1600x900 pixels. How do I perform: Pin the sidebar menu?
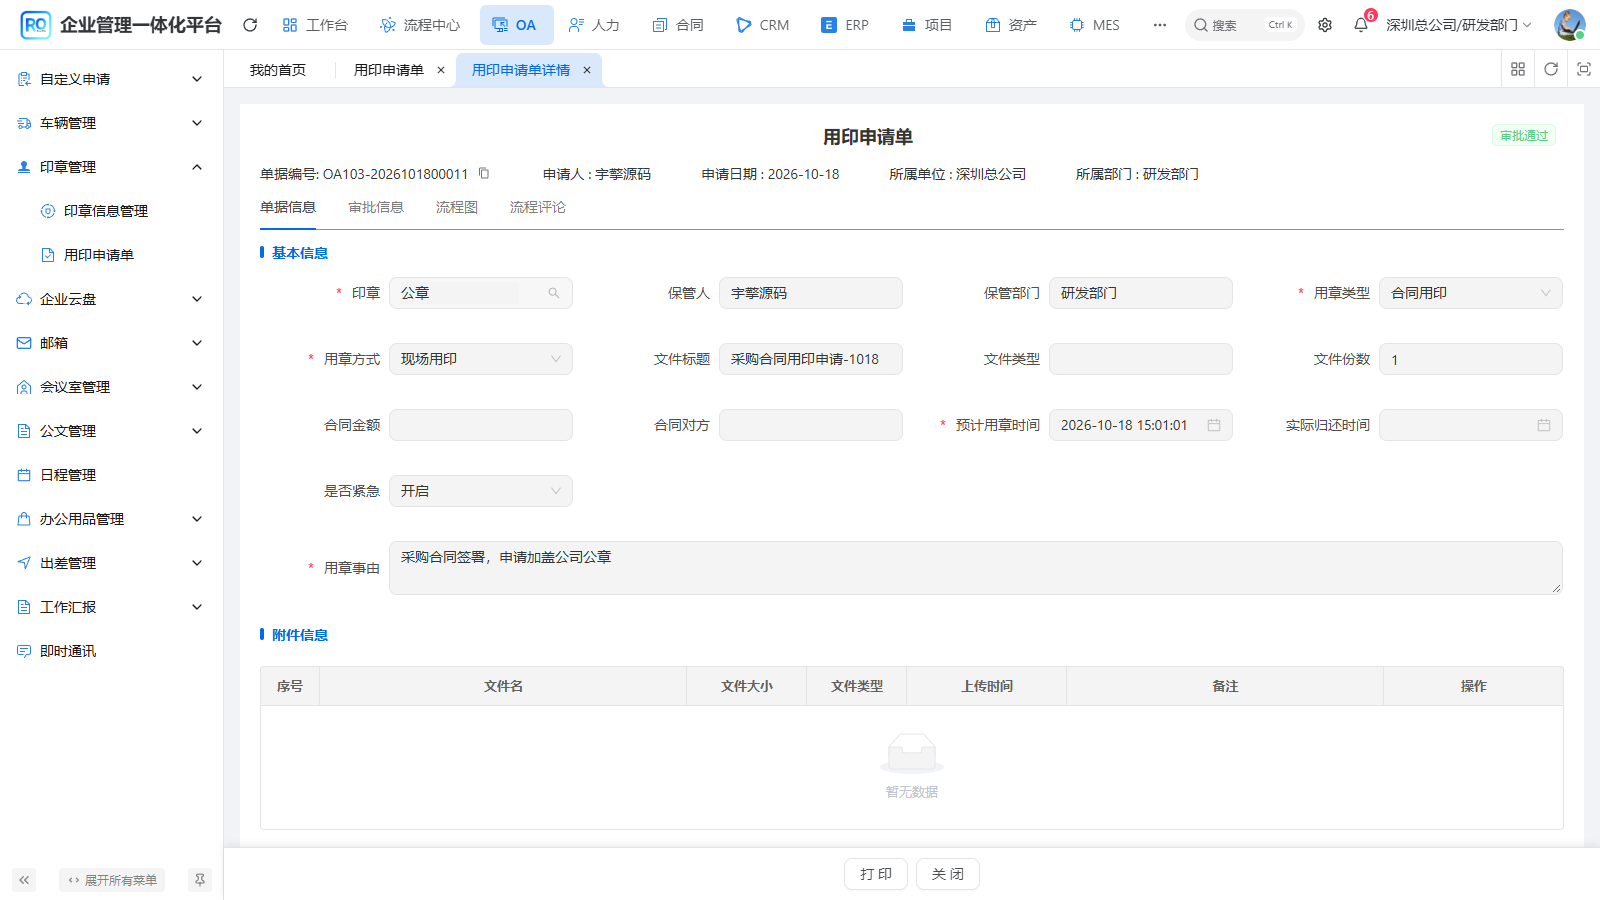click(200, 880)
